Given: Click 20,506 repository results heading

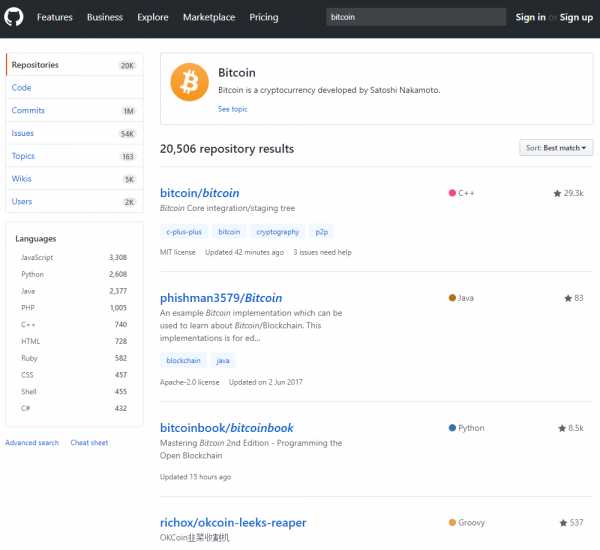Looking at the screenshot, I should pyautogui.click(x=227, y=149).
